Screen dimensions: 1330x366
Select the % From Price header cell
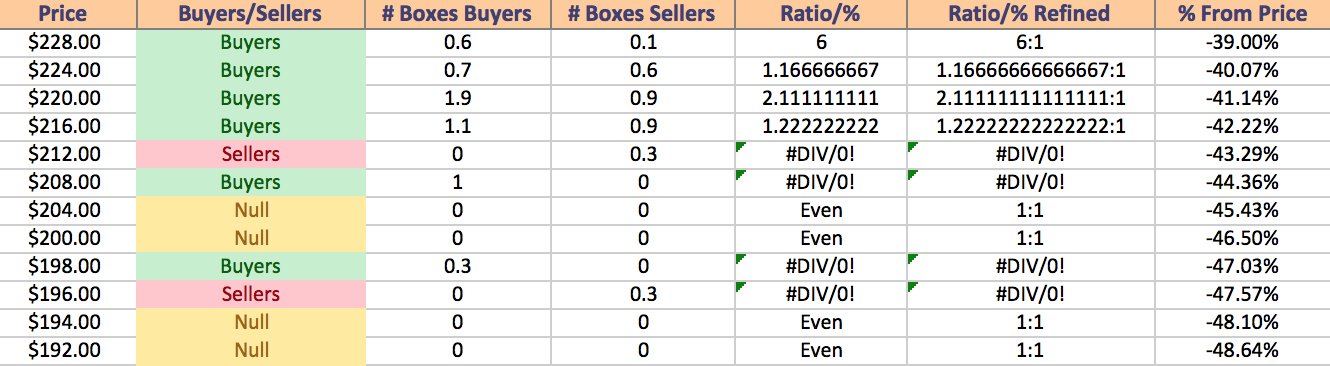1242,14
